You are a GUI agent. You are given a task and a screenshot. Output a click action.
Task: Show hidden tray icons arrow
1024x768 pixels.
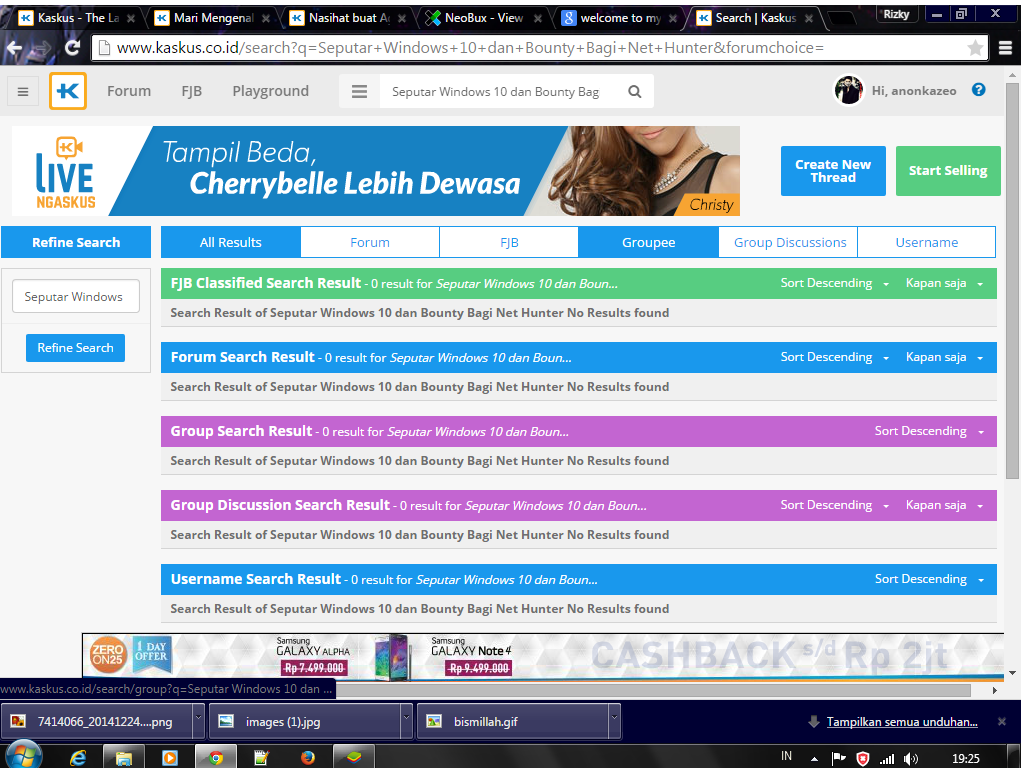[814, 759]
